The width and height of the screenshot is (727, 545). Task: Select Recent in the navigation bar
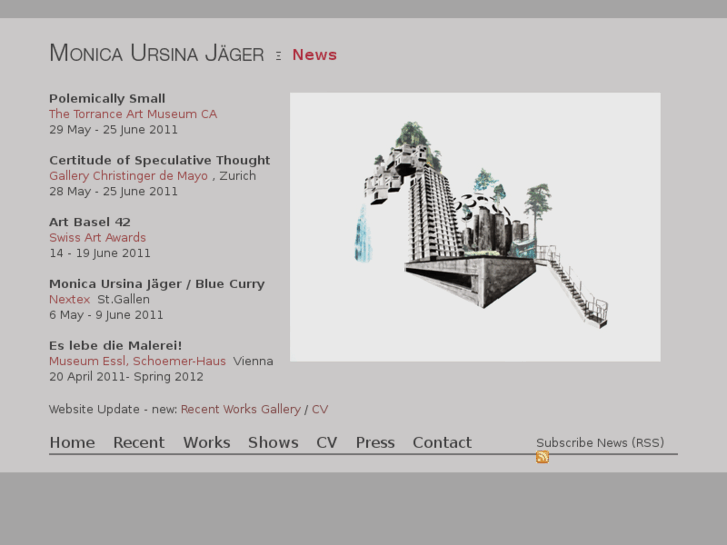pyautogui.click(x=139, y=442)
